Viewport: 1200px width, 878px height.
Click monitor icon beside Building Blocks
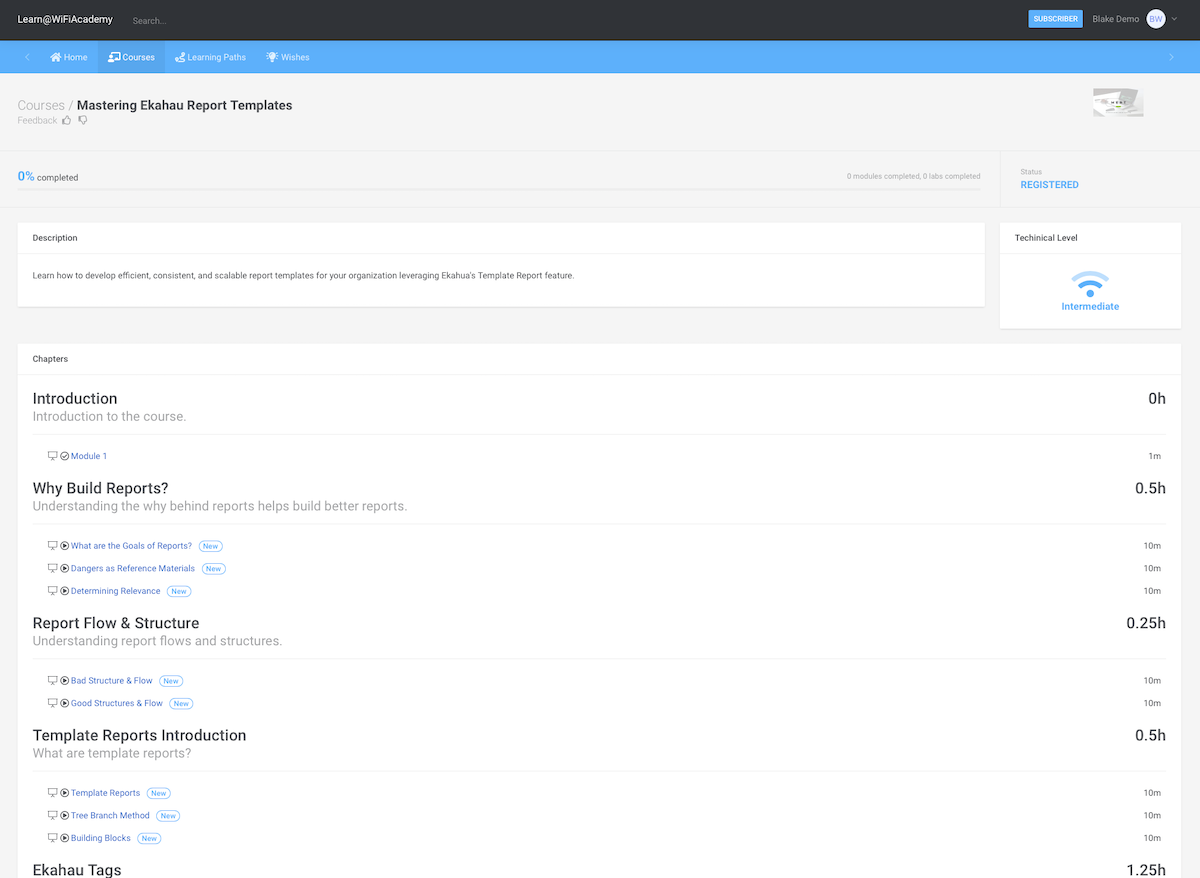[x=53, y=838]
